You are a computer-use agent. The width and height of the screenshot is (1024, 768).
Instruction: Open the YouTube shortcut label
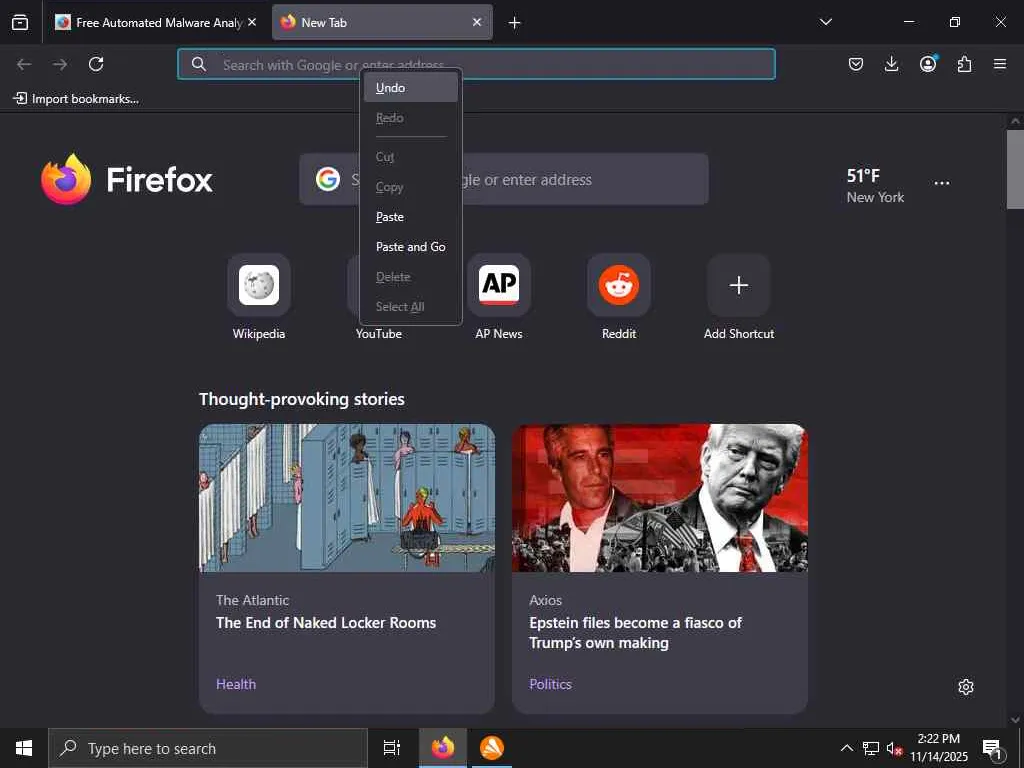point(379,334)
